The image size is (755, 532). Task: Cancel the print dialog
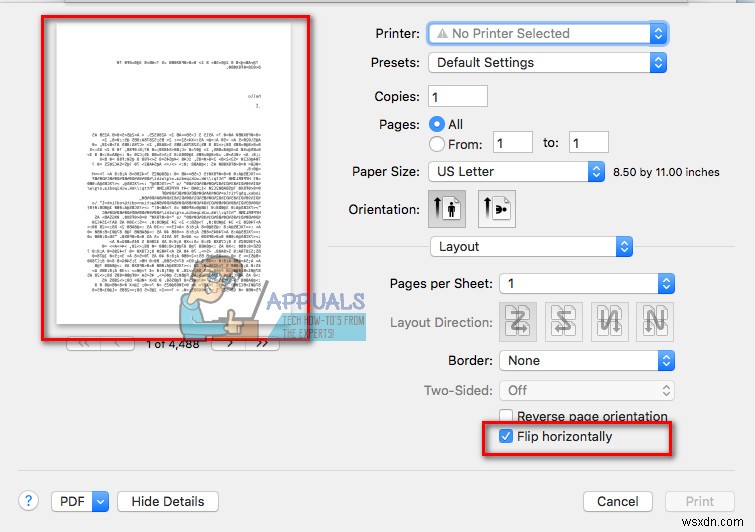click(617, 502)
